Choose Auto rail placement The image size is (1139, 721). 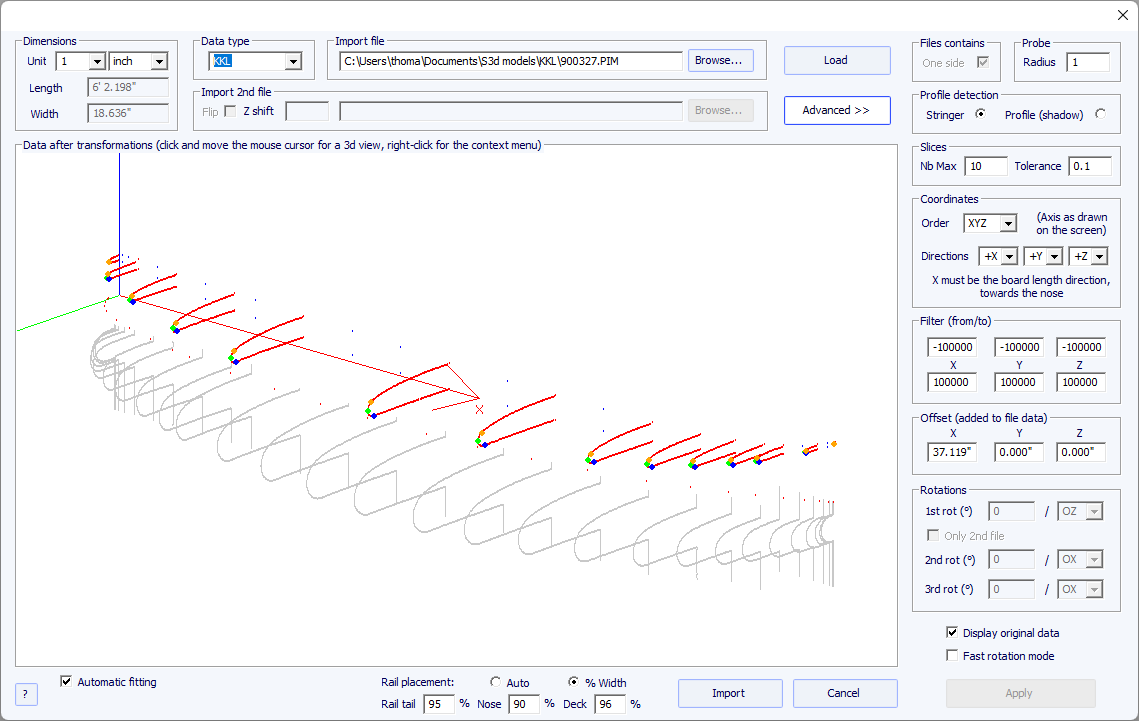pos(495,683)
